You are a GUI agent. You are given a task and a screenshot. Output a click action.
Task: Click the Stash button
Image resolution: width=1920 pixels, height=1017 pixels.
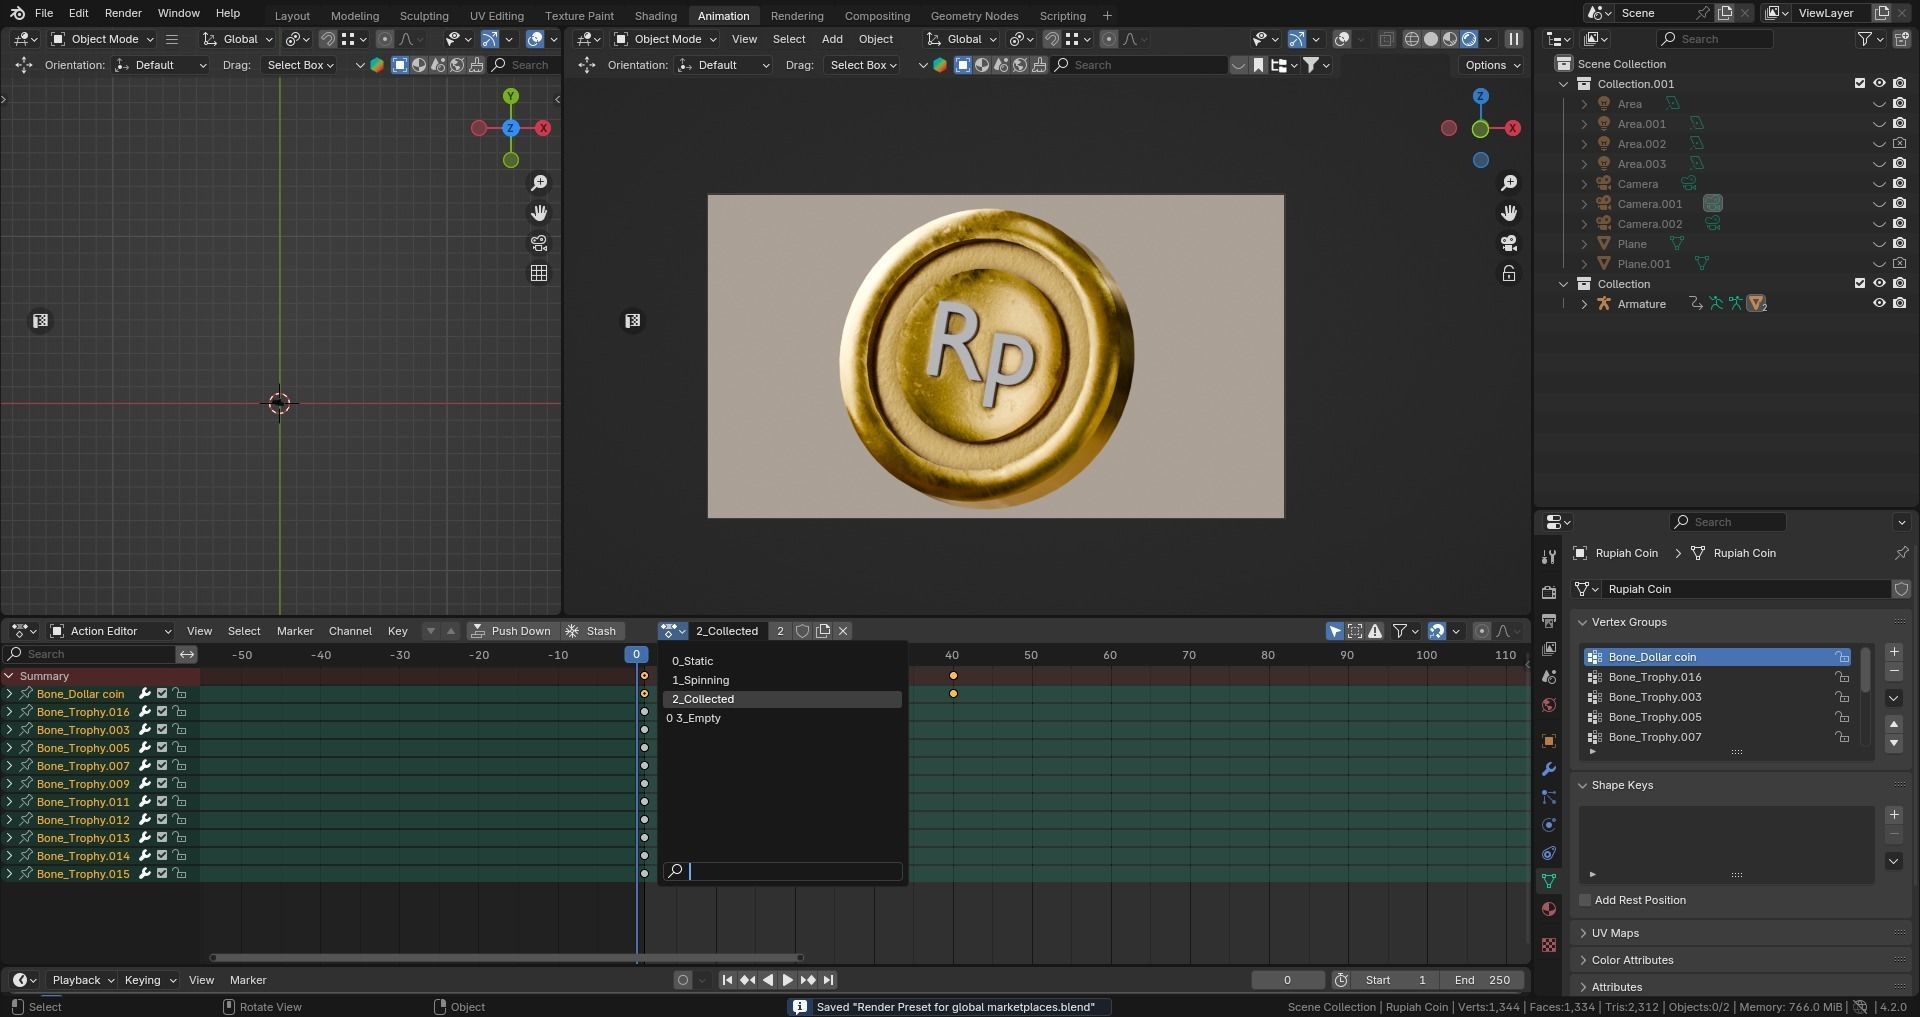pos(591,631)
